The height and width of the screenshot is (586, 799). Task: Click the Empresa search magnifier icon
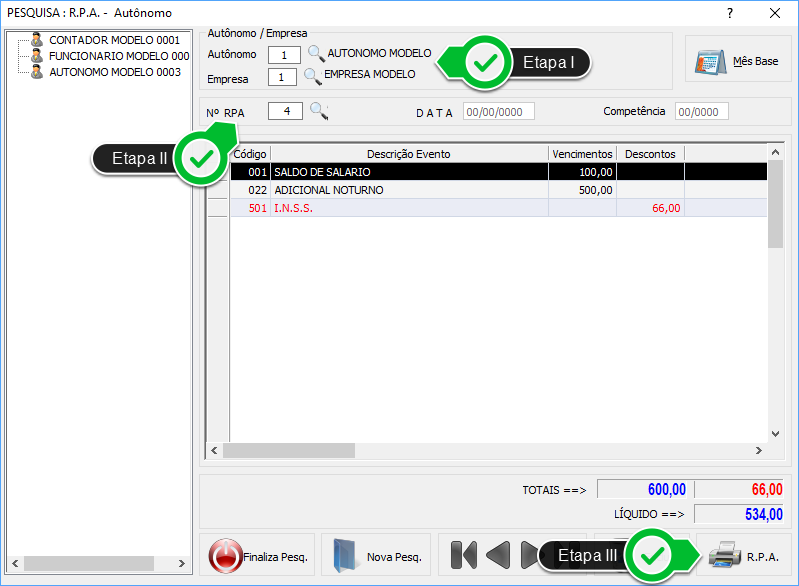pos(312,76)
